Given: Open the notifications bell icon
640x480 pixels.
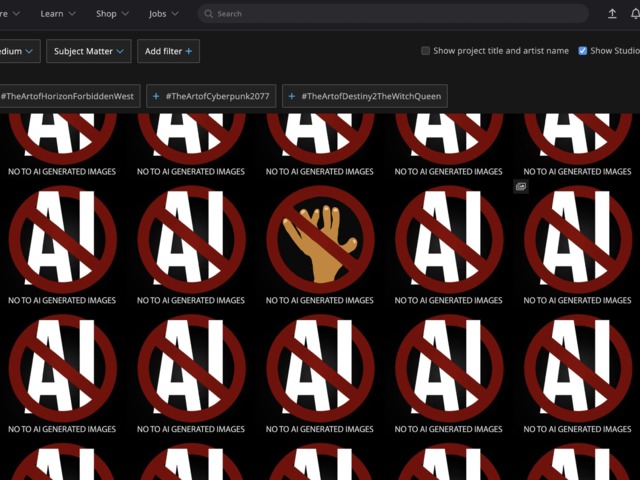Looking at the screenshot, I should 635,14.
